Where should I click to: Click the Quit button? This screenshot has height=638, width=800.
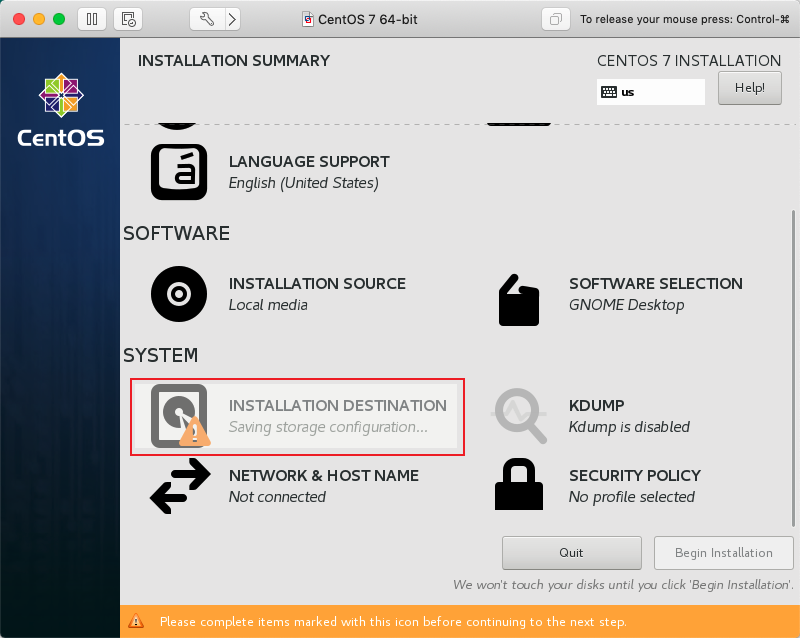(x=571, y=553)
